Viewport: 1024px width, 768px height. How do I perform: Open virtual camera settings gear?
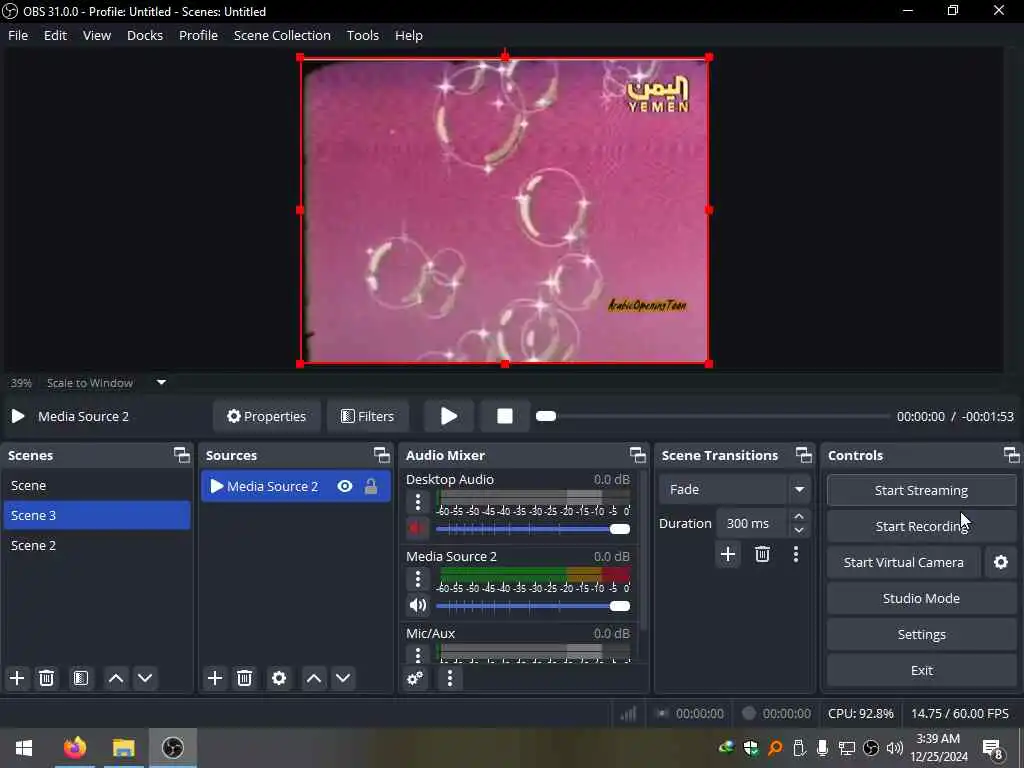1000,562
